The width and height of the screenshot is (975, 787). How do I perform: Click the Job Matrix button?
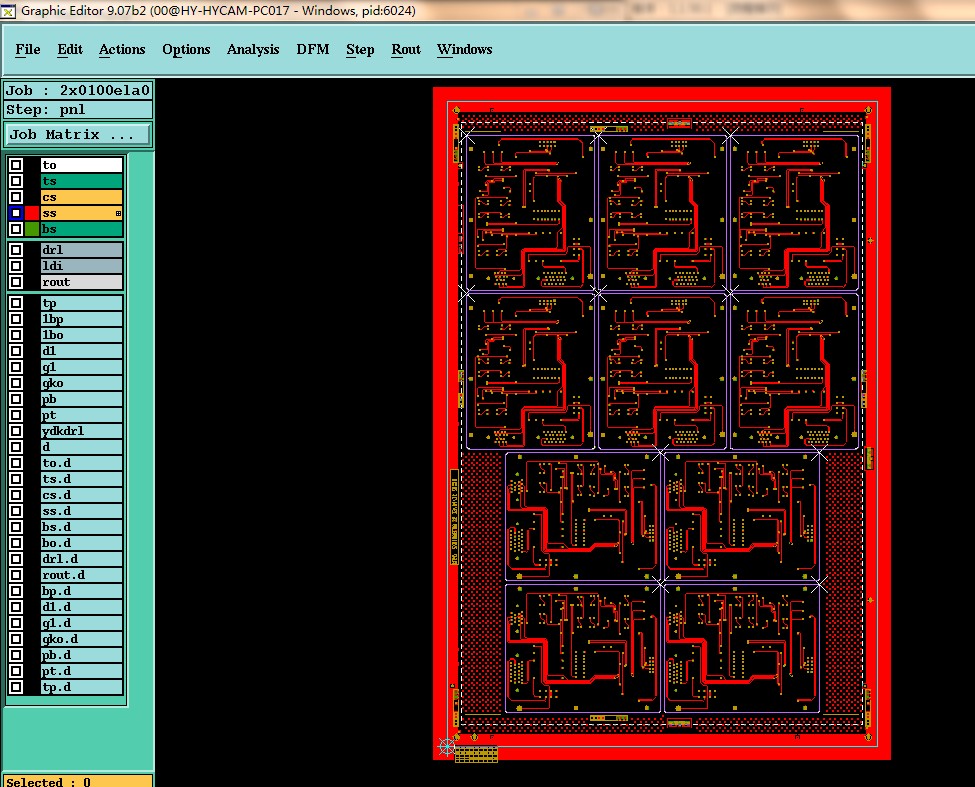(78, 134)
